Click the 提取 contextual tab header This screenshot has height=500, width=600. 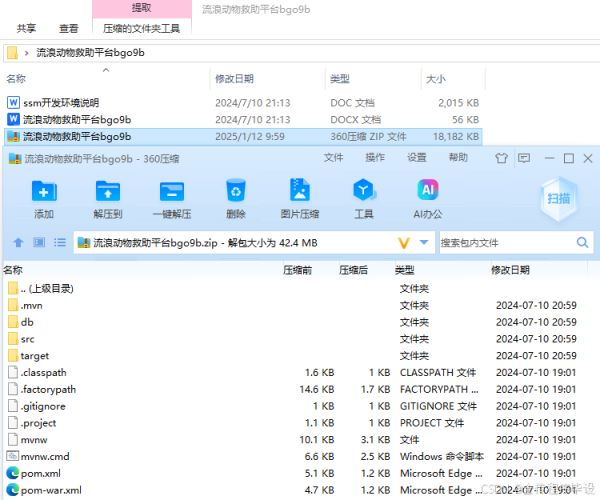pyautogui.click(x=142, y=8)
